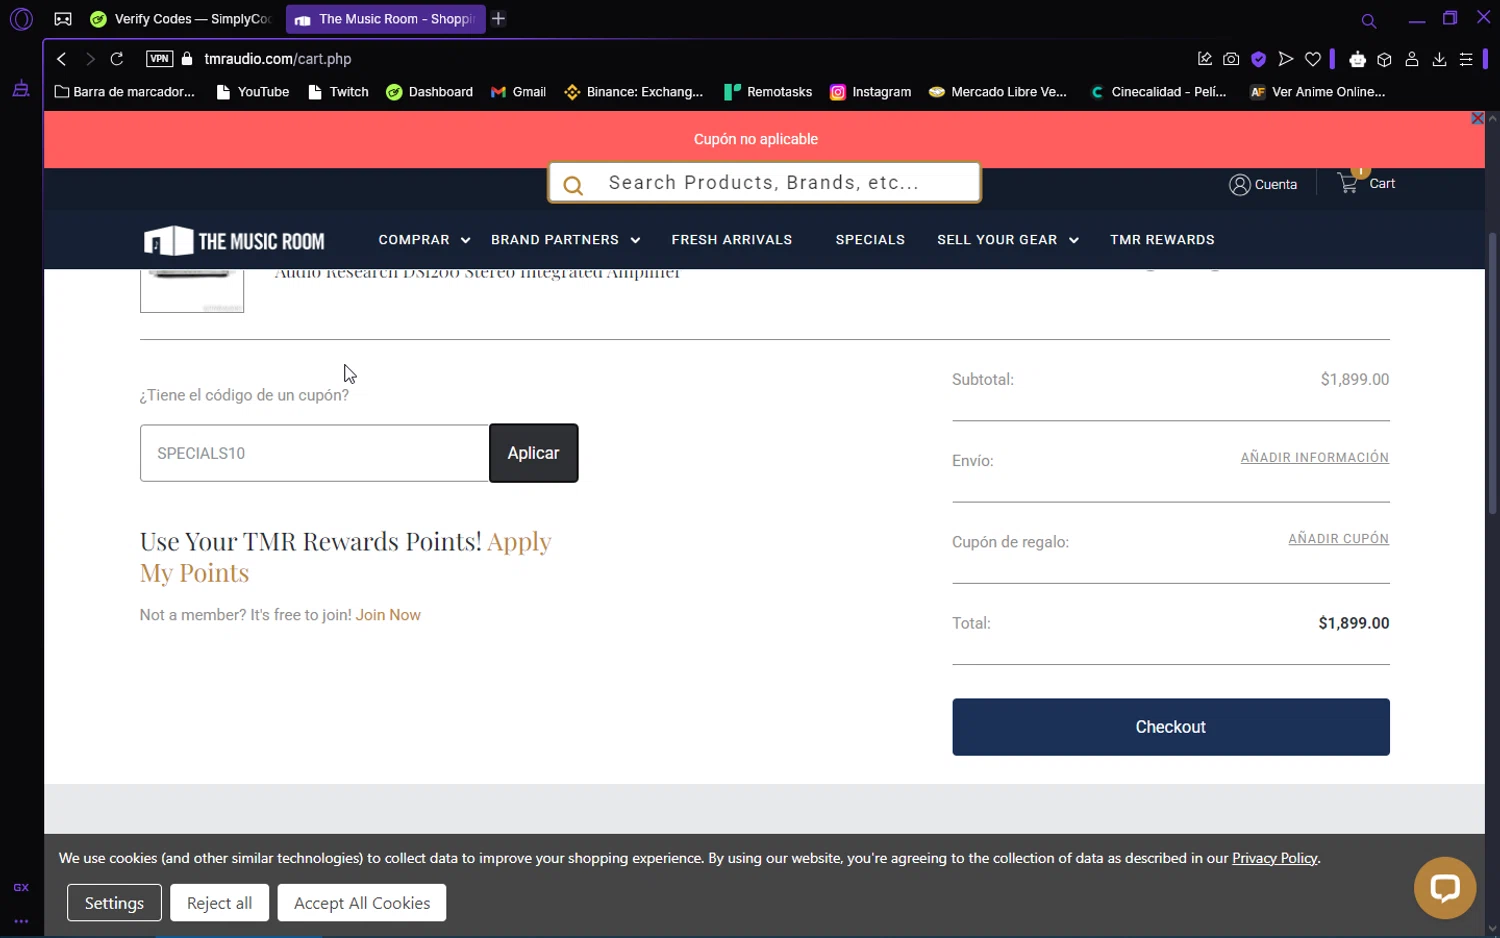The width and height of the screenshot is (1500, 938).
Task: Click the Opera GX logo icon
Action: [21, 19]
